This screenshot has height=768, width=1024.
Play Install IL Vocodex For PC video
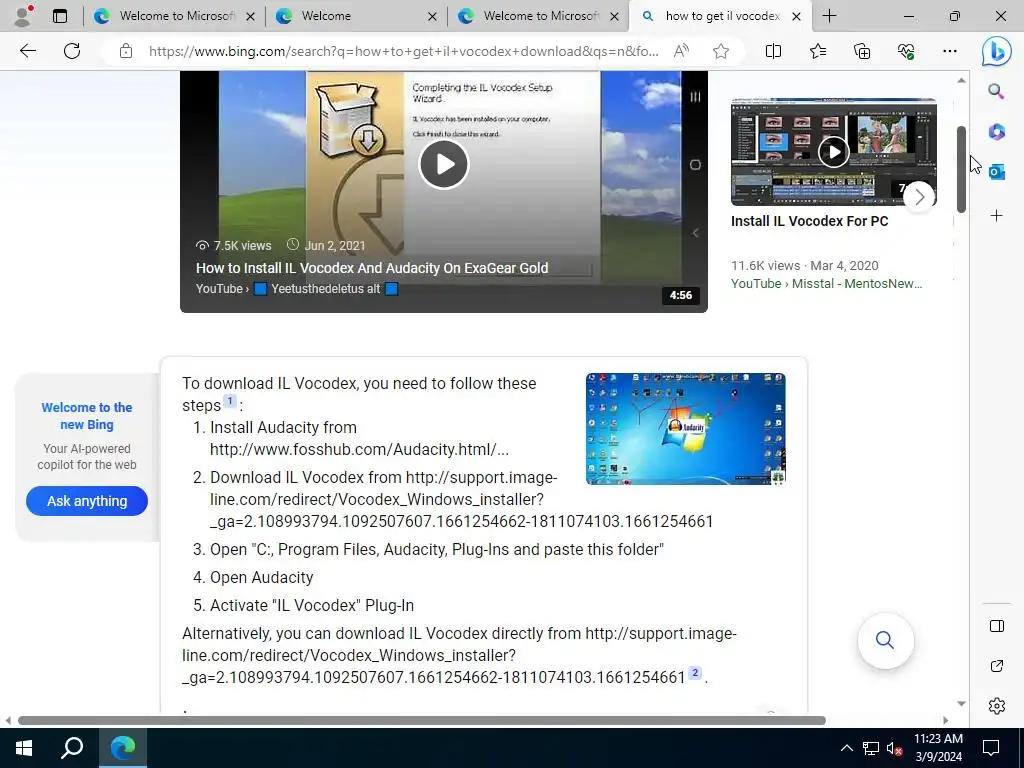click(x=833, y=152)
